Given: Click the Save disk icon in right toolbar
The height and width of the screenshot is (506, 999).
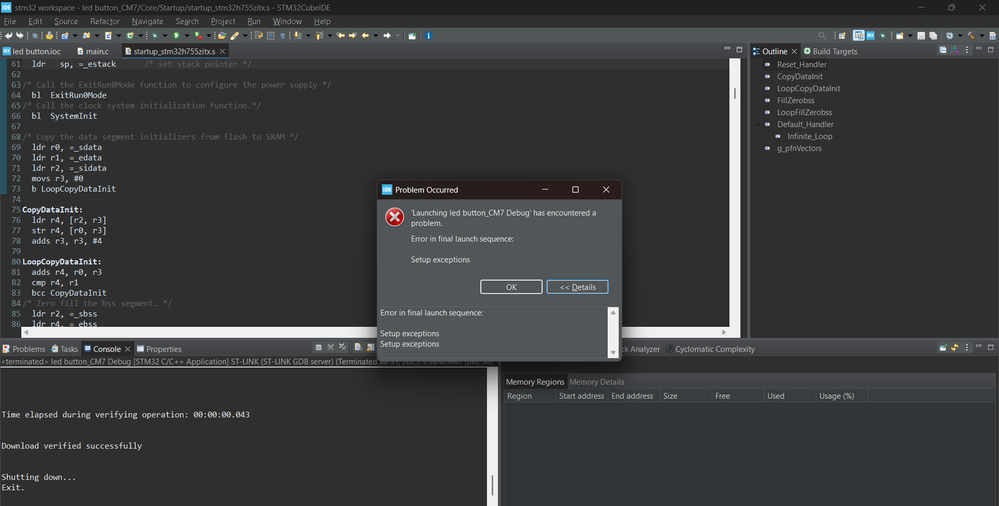Looking at the screenshot, I should coord(921,36).
